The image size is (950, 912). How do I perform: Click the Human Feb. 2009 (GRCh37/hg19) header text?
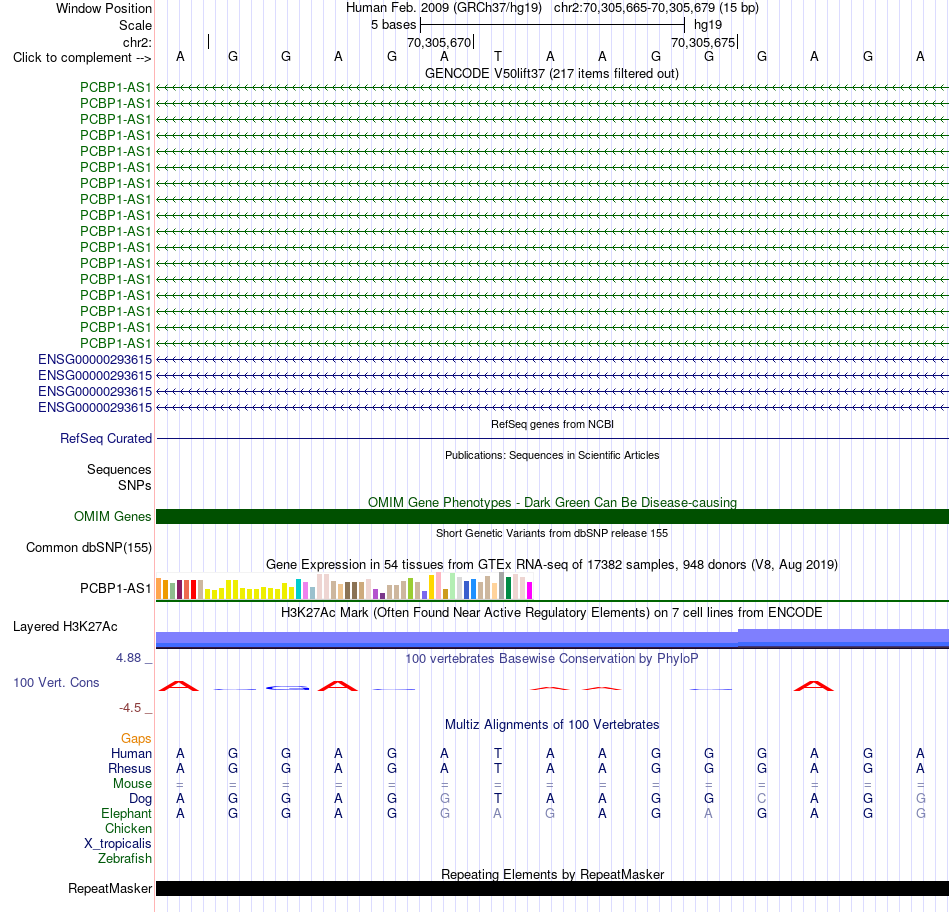click(x=445, y=8)
